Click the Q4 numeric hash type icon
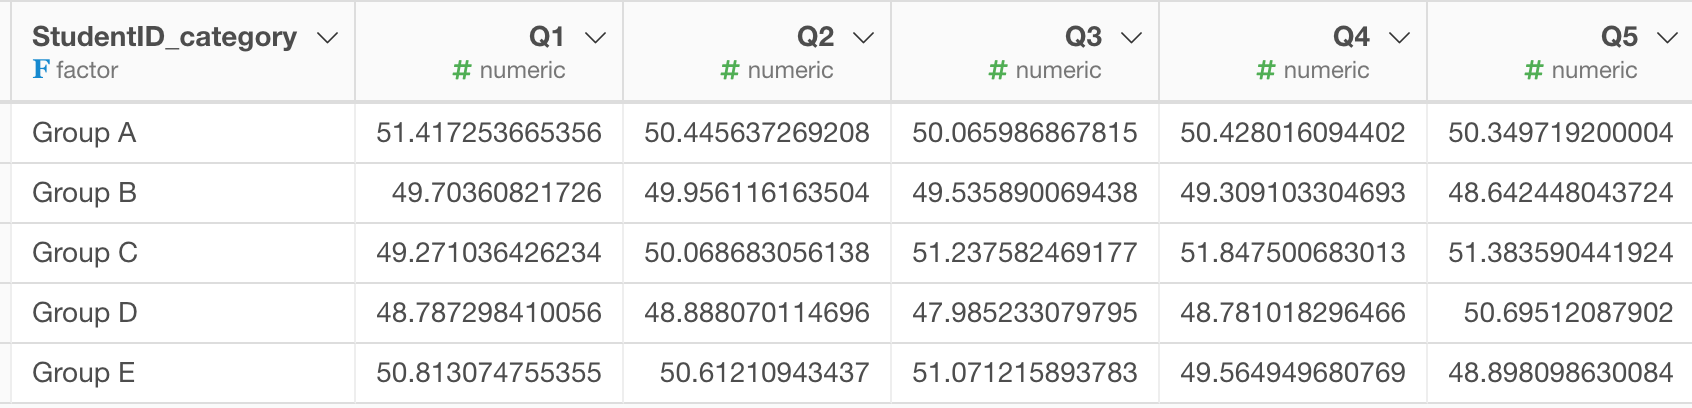 (x=1266, y=70)
